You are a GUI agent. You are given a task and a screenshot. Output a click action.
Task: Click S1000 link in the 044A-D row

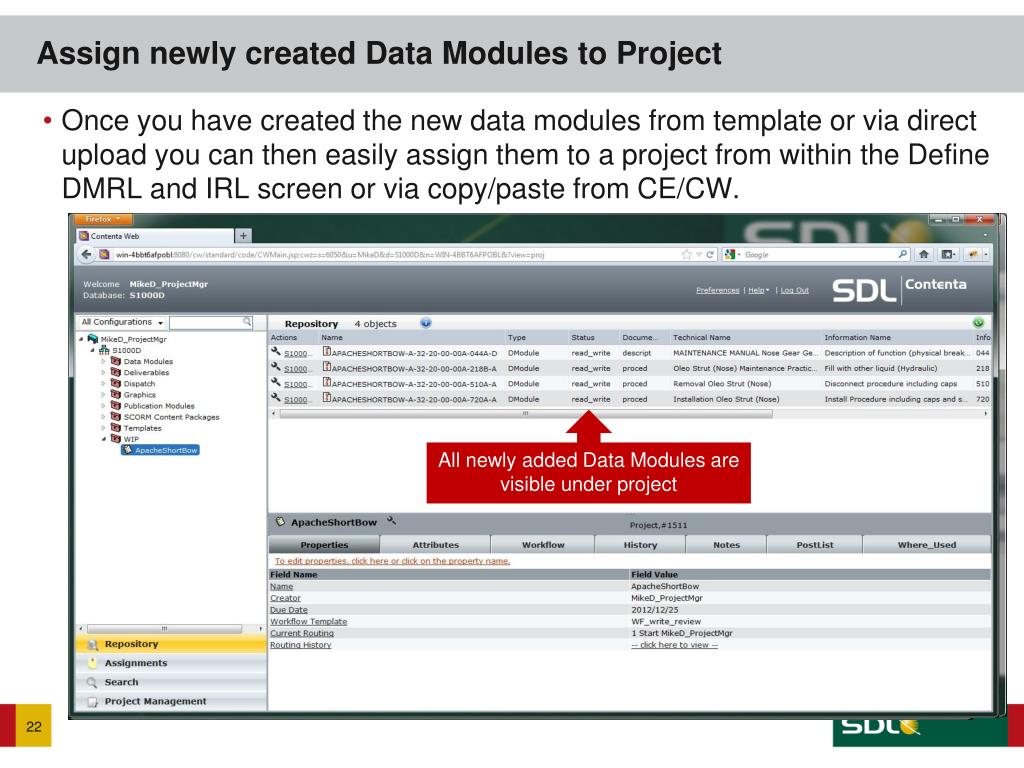(x=296, y=353)
